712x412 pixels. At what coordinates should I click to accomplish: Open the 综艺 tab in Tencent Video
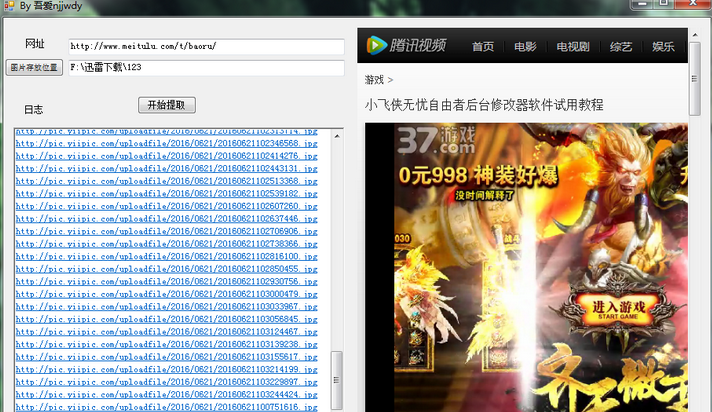coord(621,46)
